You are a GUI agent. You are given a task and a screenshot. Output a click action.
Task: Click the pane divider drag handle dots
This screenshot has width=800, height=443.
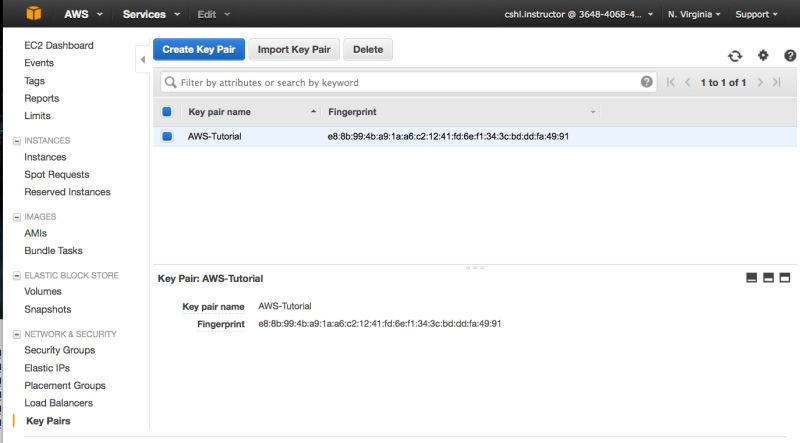(x=475, y=267)
